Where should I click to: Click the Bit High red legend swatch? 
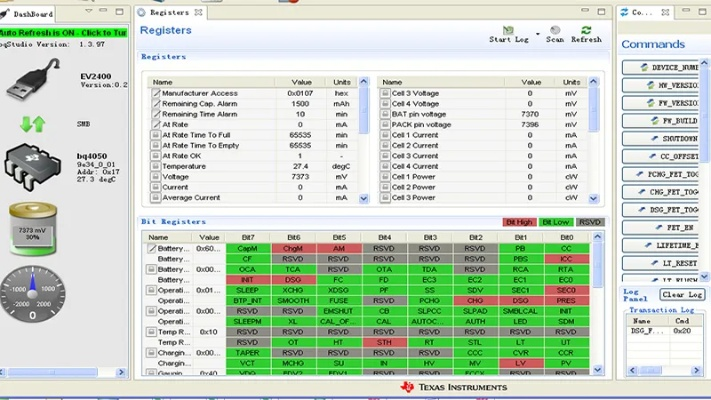pyautogui.click(x=518, y=222)
